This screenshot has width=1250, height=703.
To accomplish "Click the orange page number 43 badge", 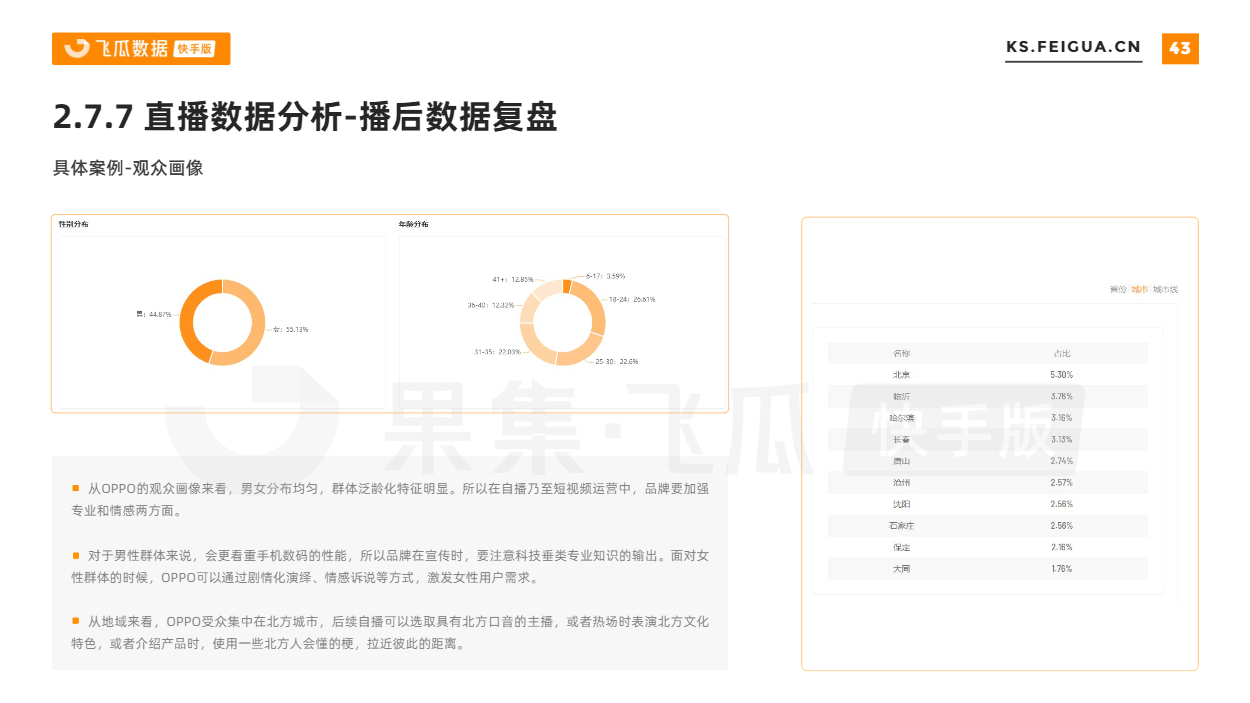I will click(1180, 48).
